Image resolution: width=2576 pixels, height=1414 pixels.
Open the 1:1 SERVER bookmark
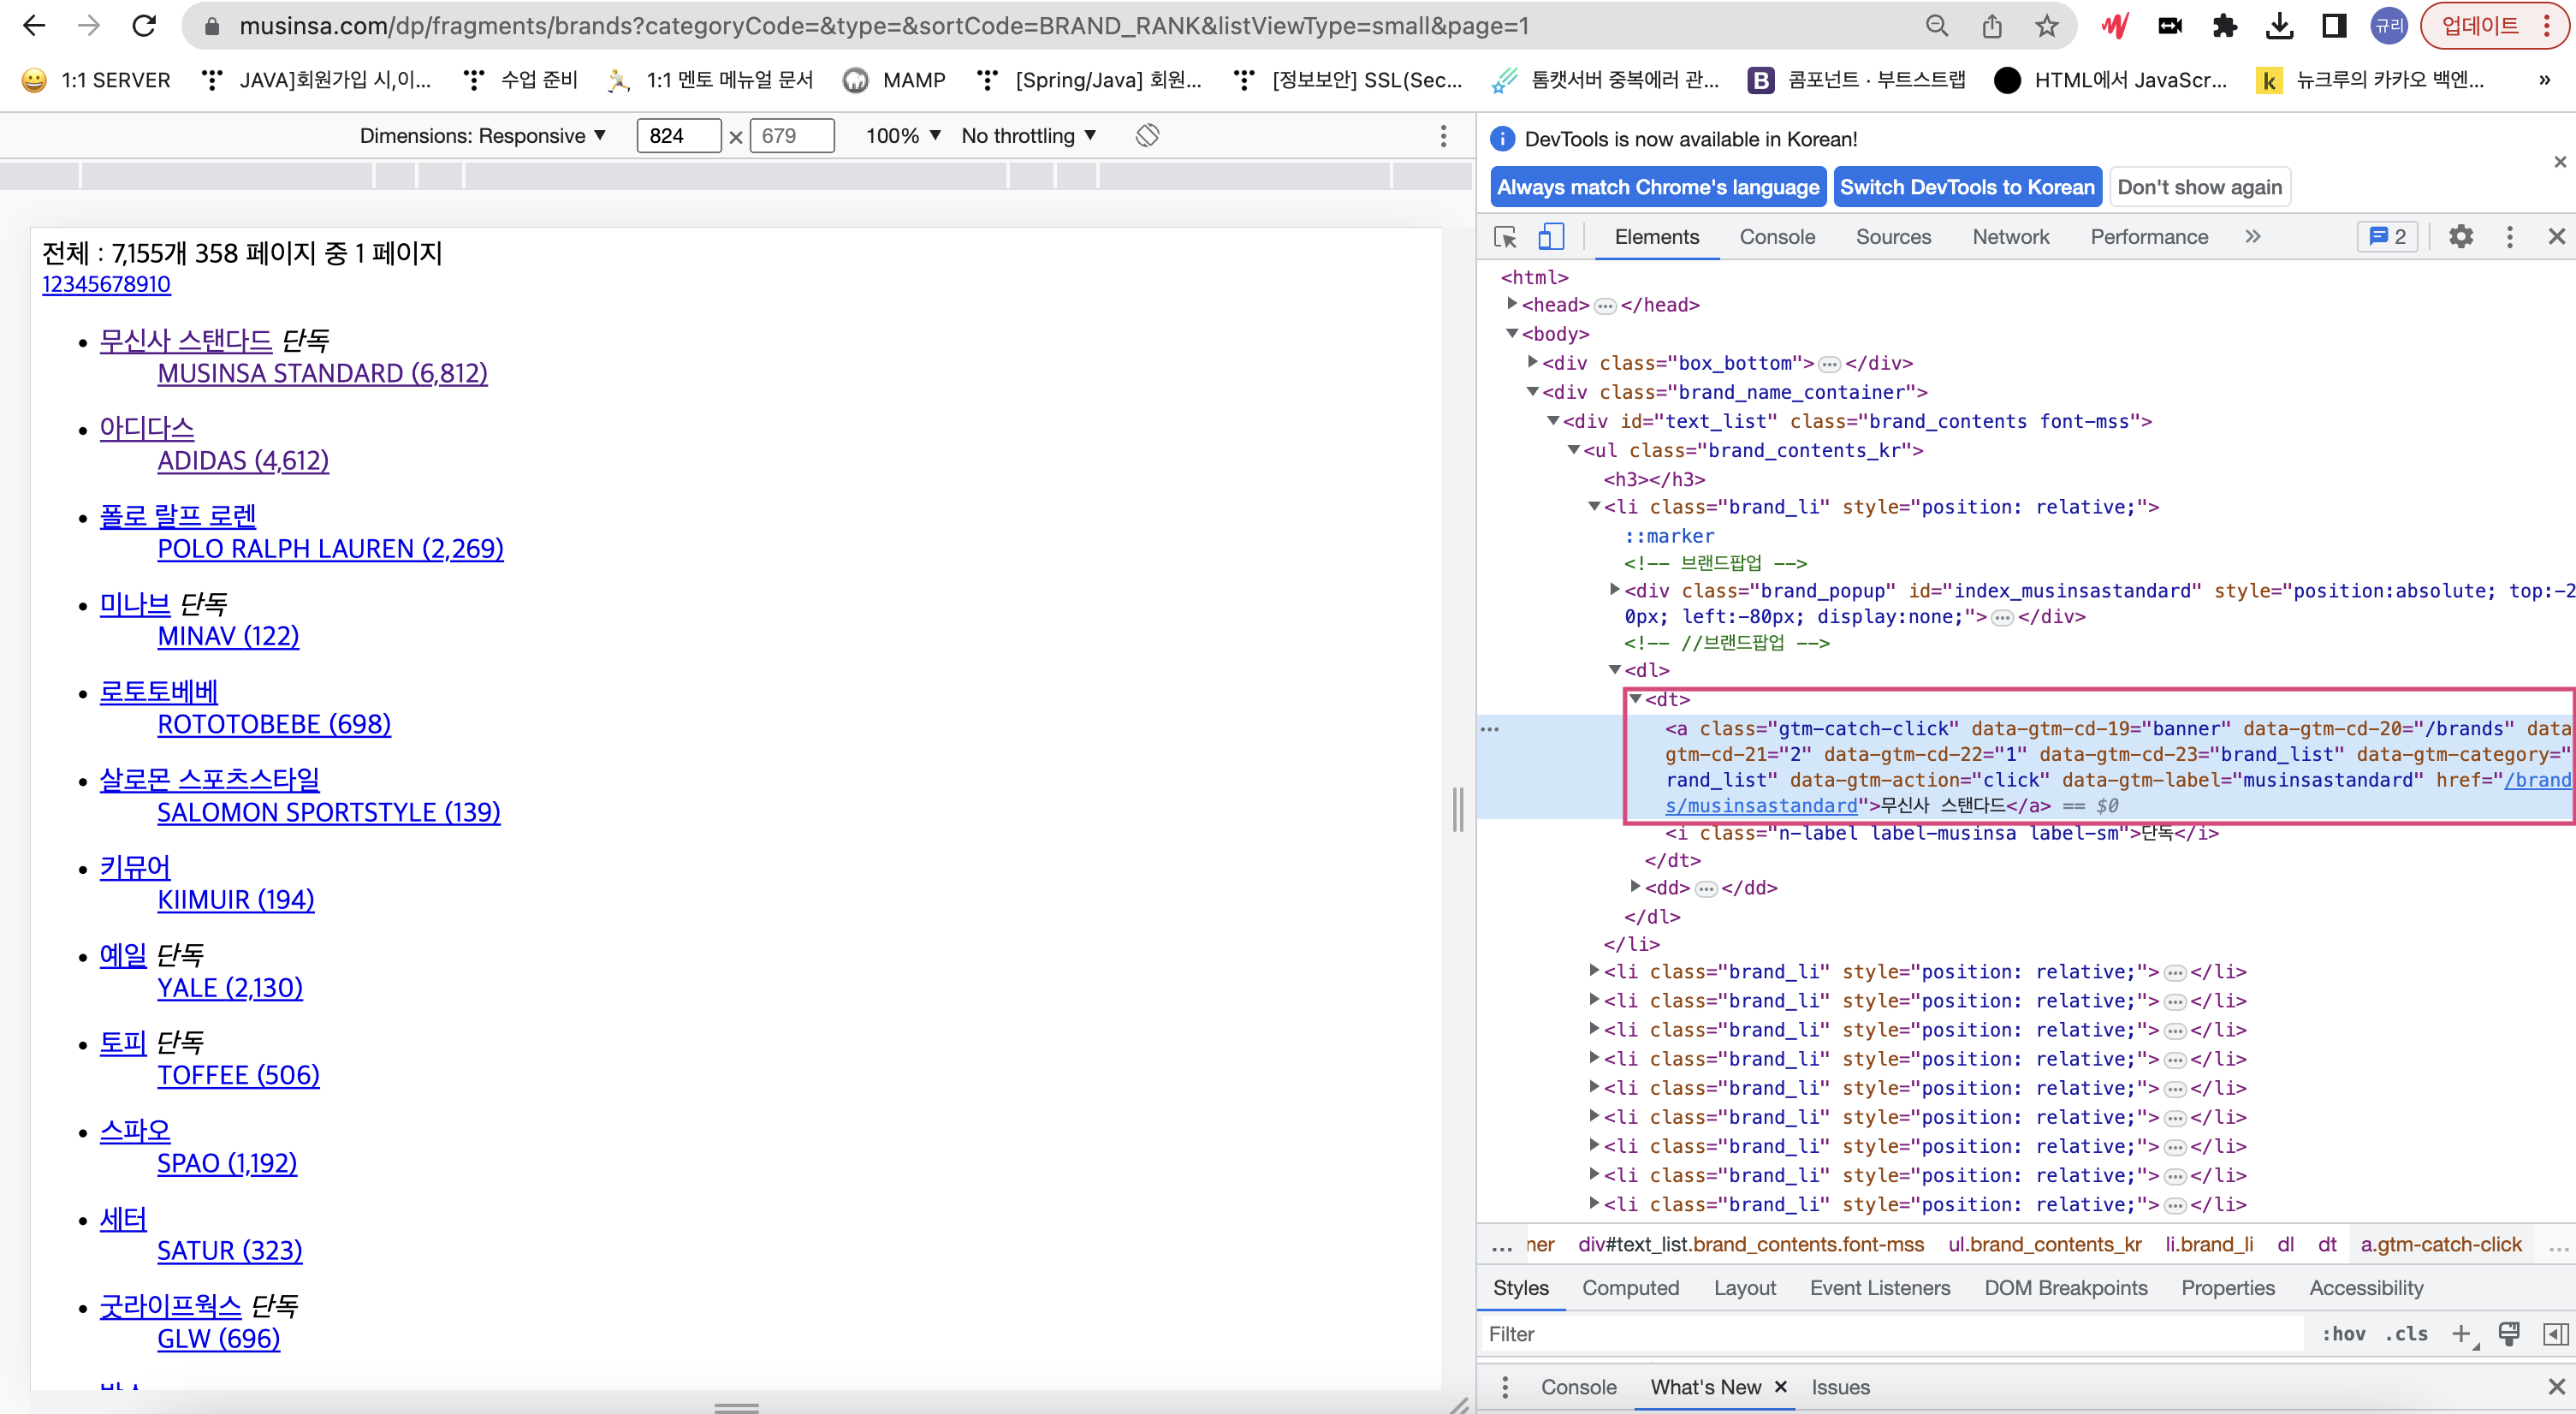click(96, 80)
